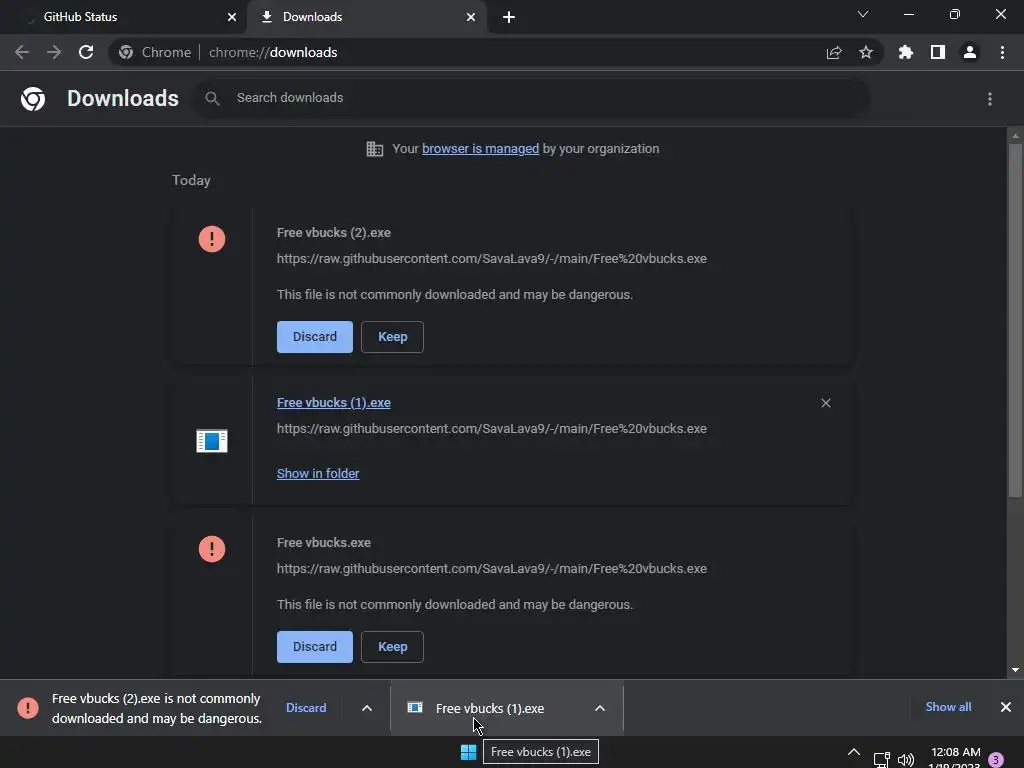This screenshot has width=1024, height=768.
Task: Open the volume tray icon
Action: point(906,760)
